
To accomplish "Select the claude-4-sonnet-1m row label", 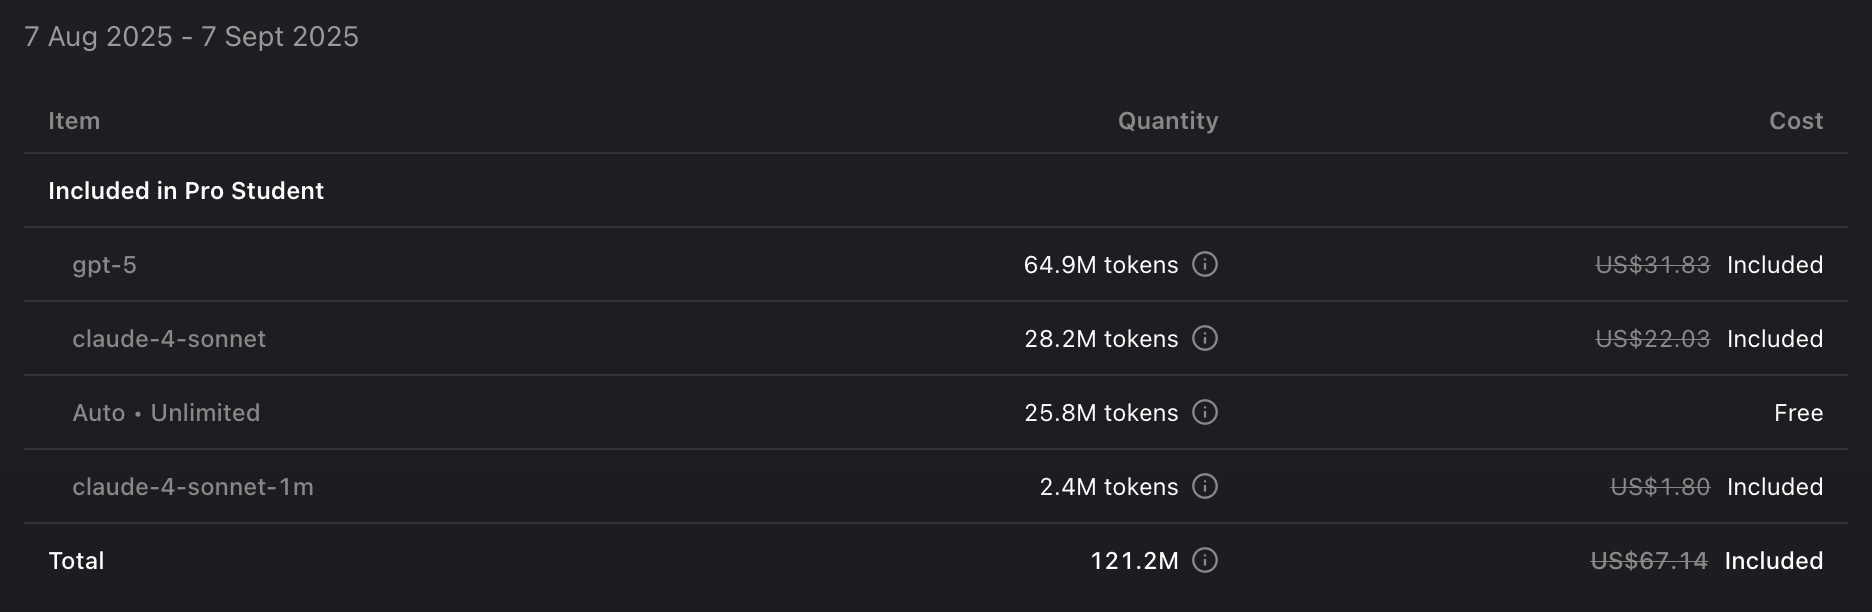I will pos(193,487).
